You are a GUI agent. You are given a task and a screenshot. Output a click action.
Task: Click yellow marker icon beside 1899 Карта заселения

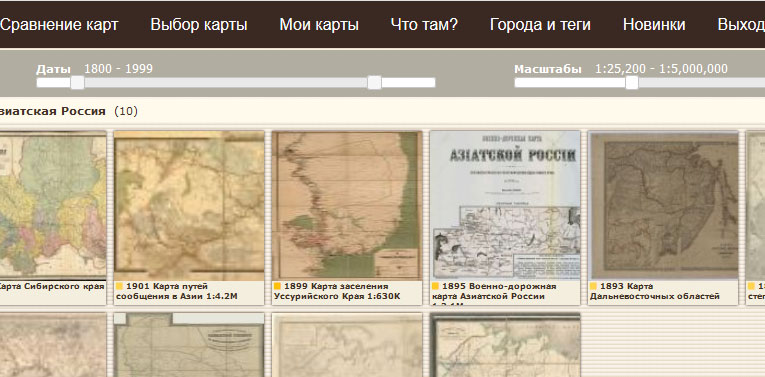[x=277, y=286]
